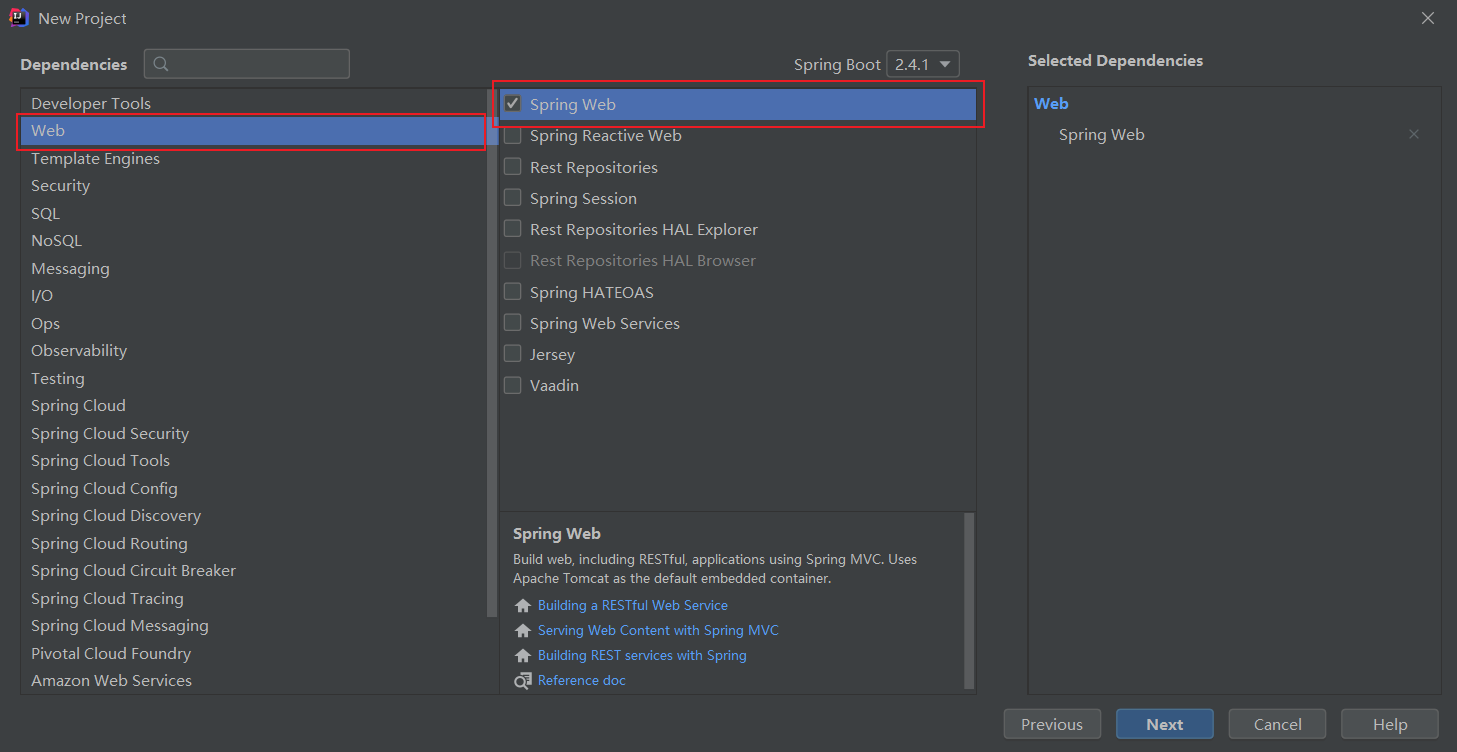The height and width of the screenshot is (752, 1457).
Task: Enable the Jersey checkbox
Action: tap(513, 354)
